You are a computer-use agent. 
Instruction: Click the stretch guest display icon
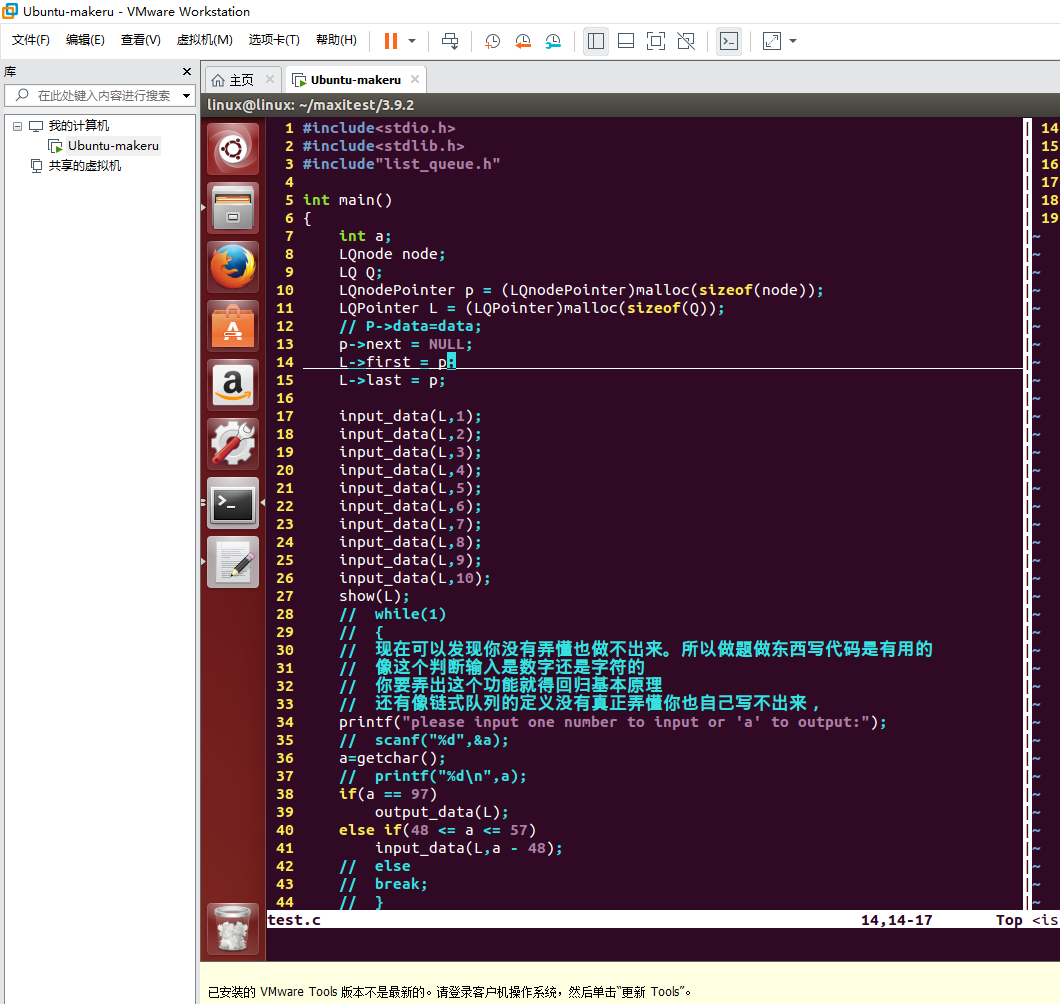point(772,41)
